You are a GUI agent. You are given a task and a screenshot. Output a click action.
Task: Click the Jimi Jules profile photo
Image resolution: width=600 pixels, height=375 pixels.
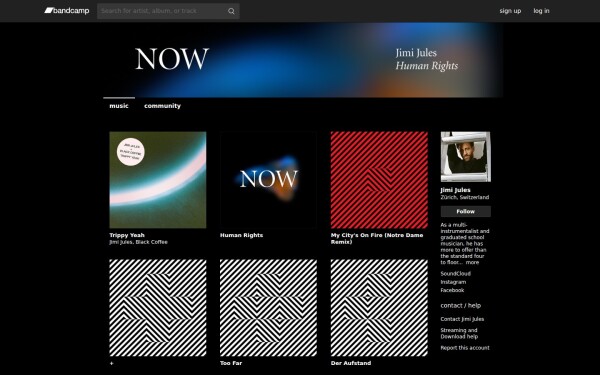466,157
